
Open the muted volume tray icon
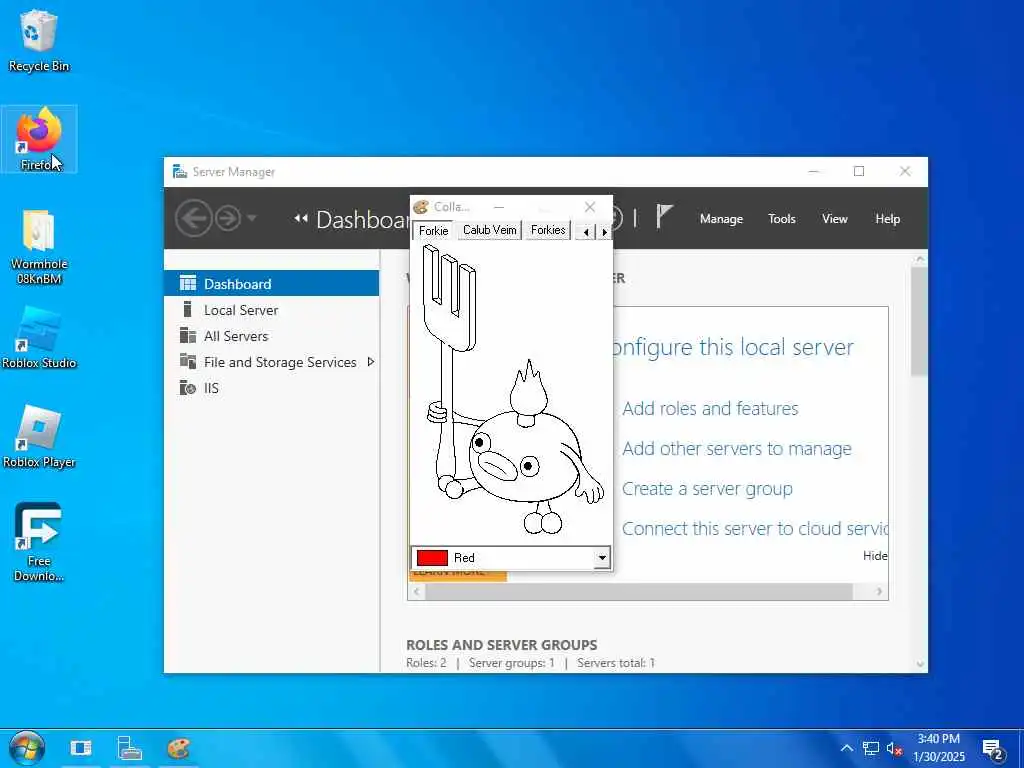[x=894, y=748]
